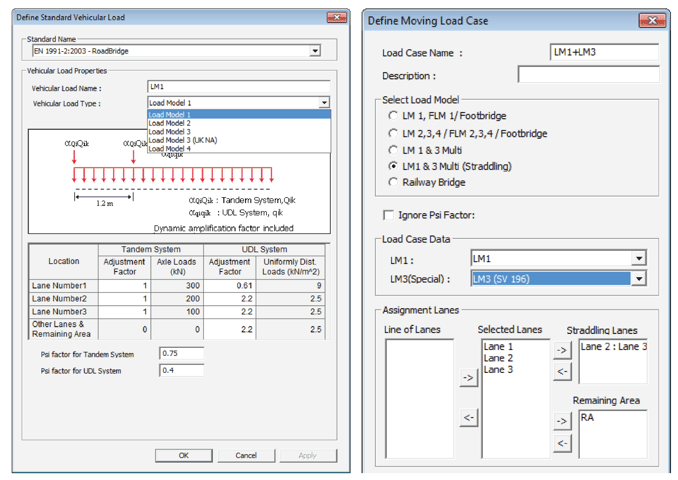The height and width of the screenshot is (480, 678).
Task: Pick Load Model 4 in dropdown list
Action: point(168,148)
